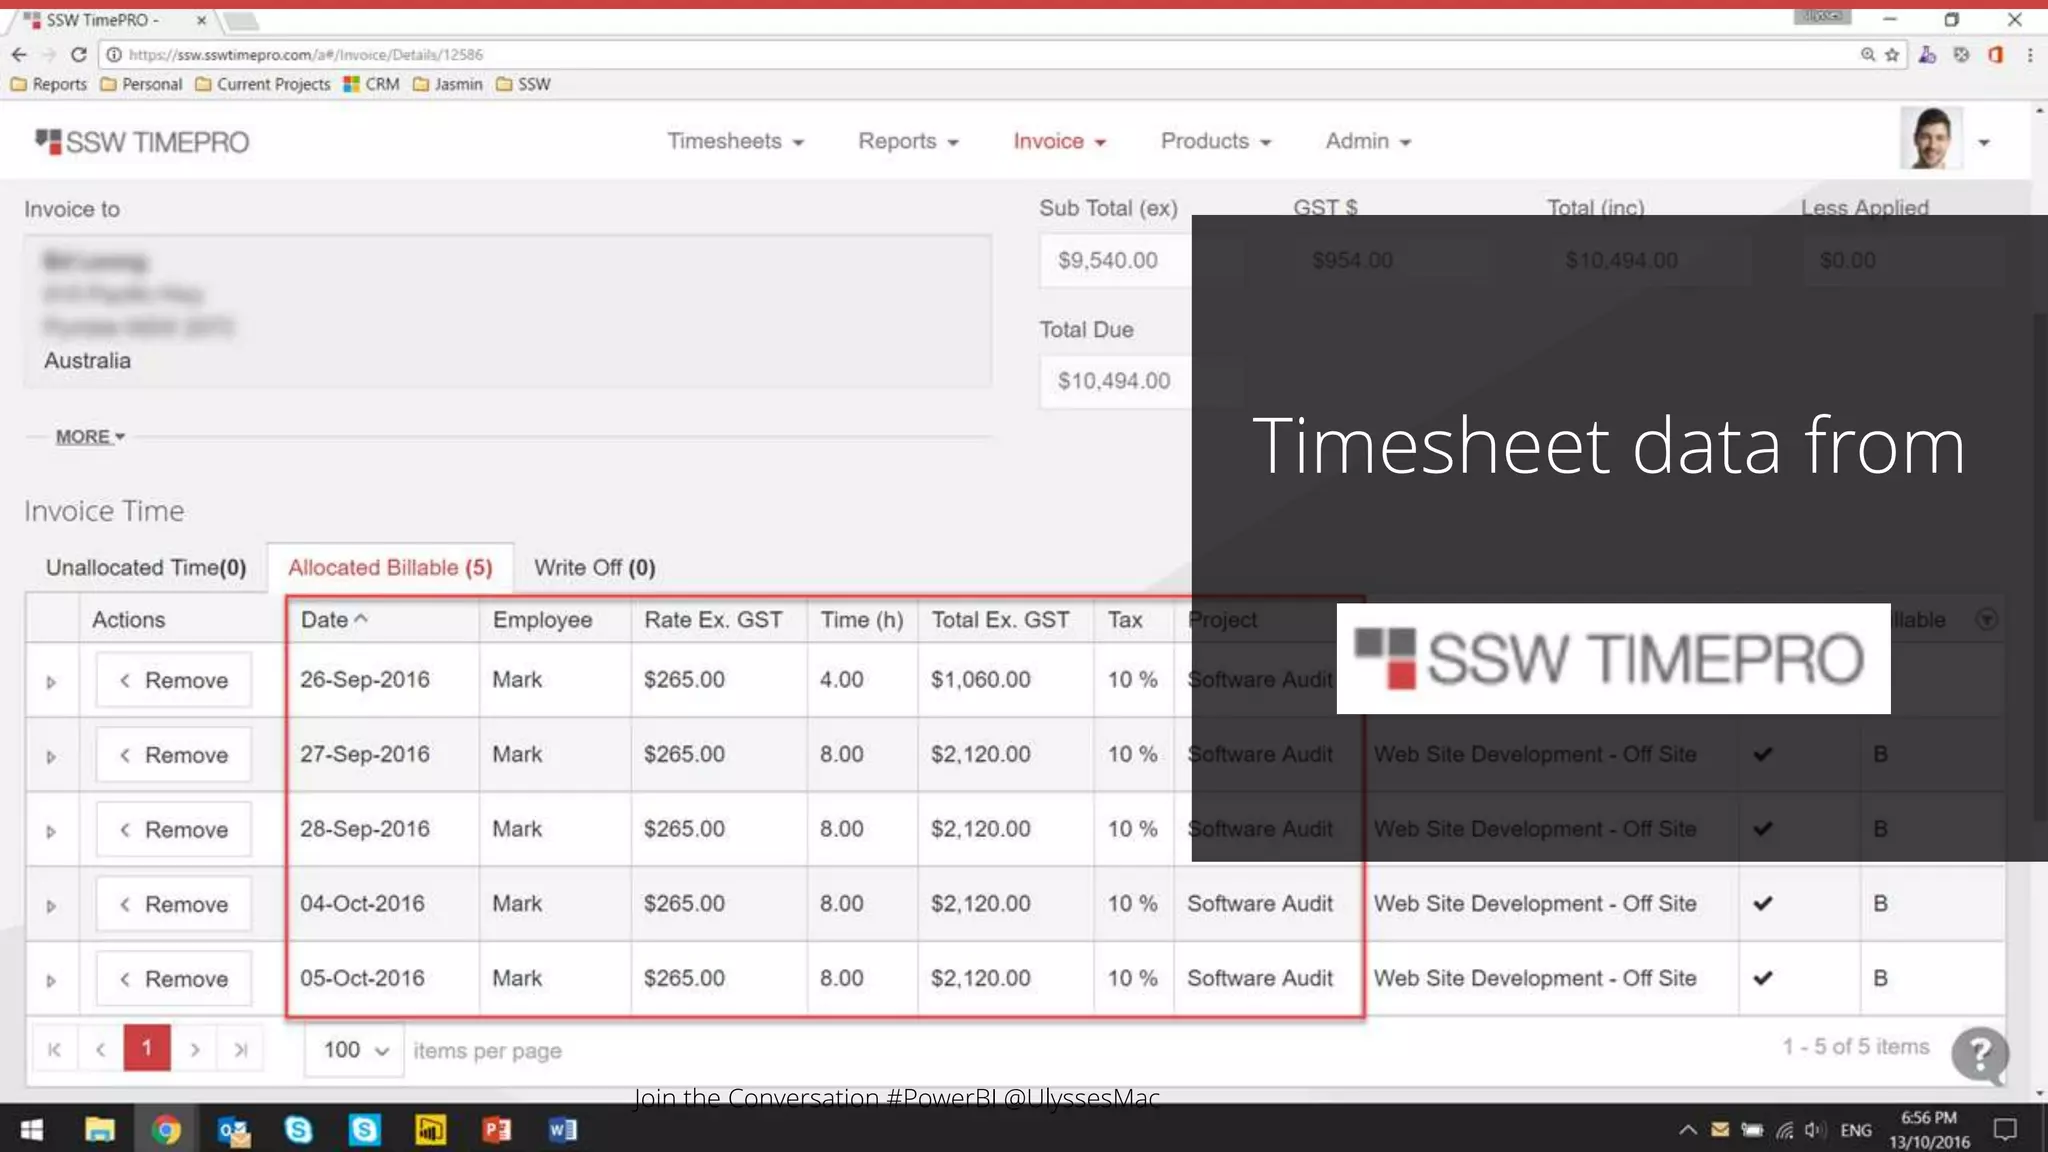Remove the 28-Sep-2016 time entry

pos(174,830)
